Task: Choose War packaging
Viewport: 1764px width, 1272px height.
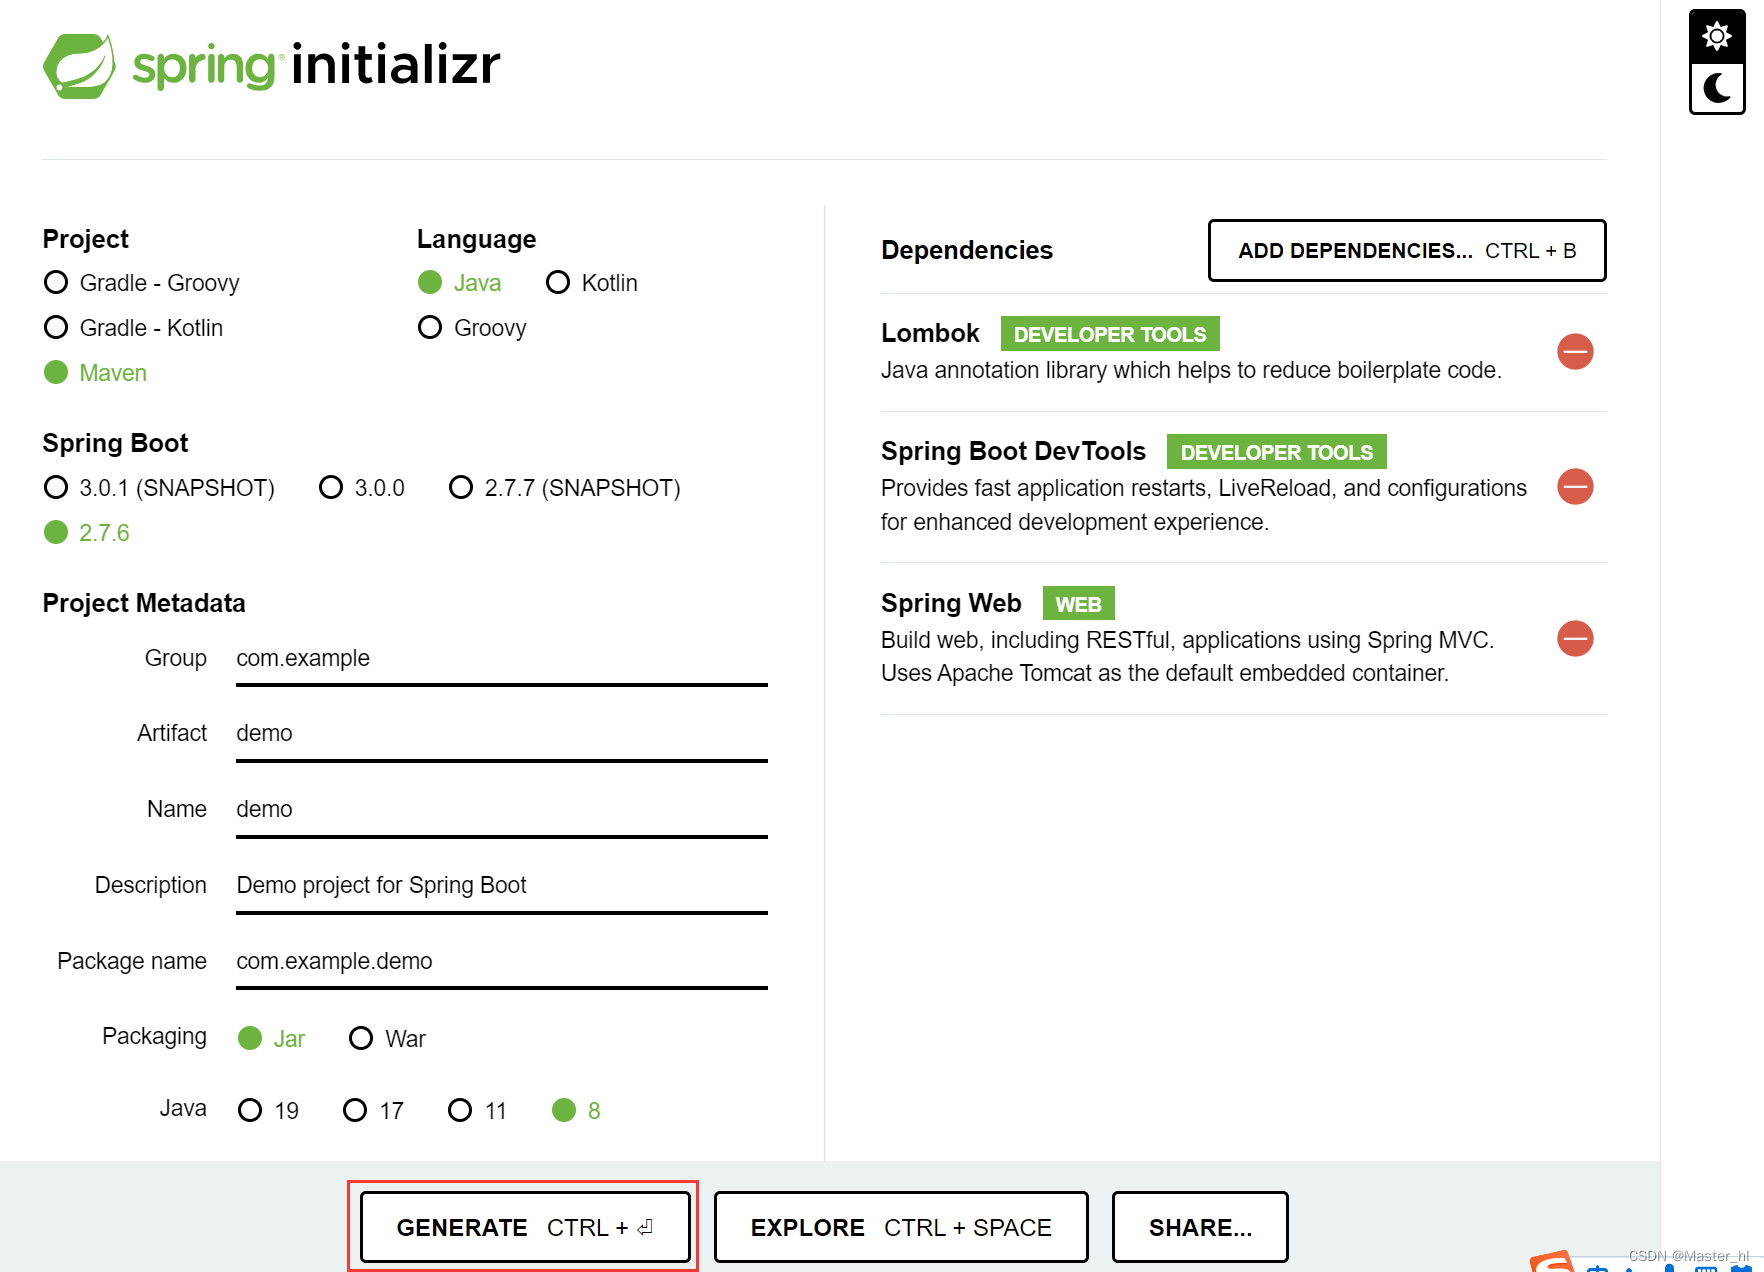Action: click(x=388, y=1039)
